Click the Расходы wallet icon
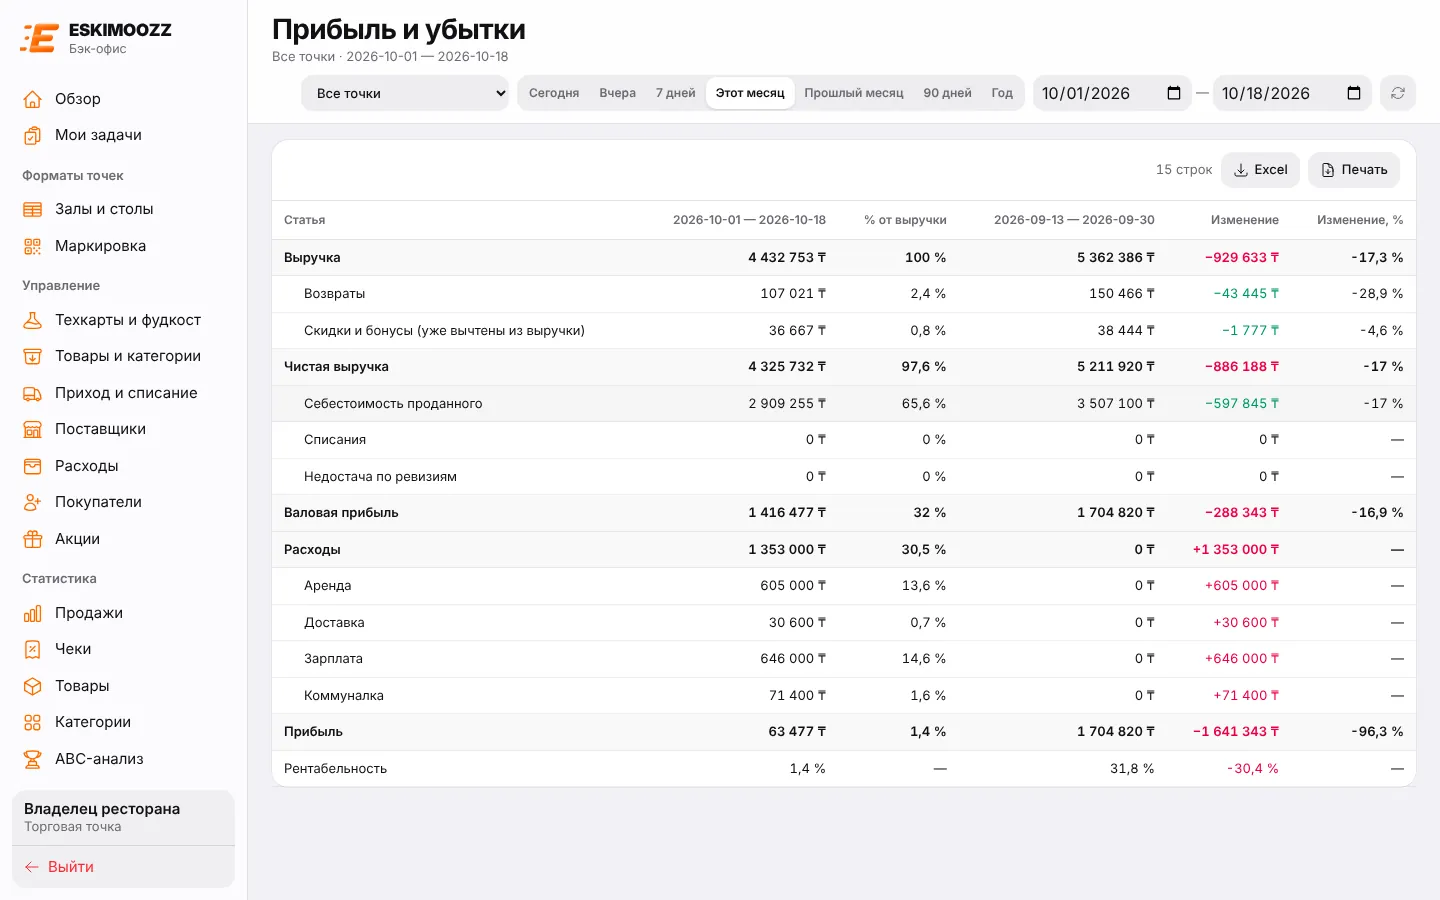Image resolution: width=1440 pixels, height=900 pixels. pos(33,466)
